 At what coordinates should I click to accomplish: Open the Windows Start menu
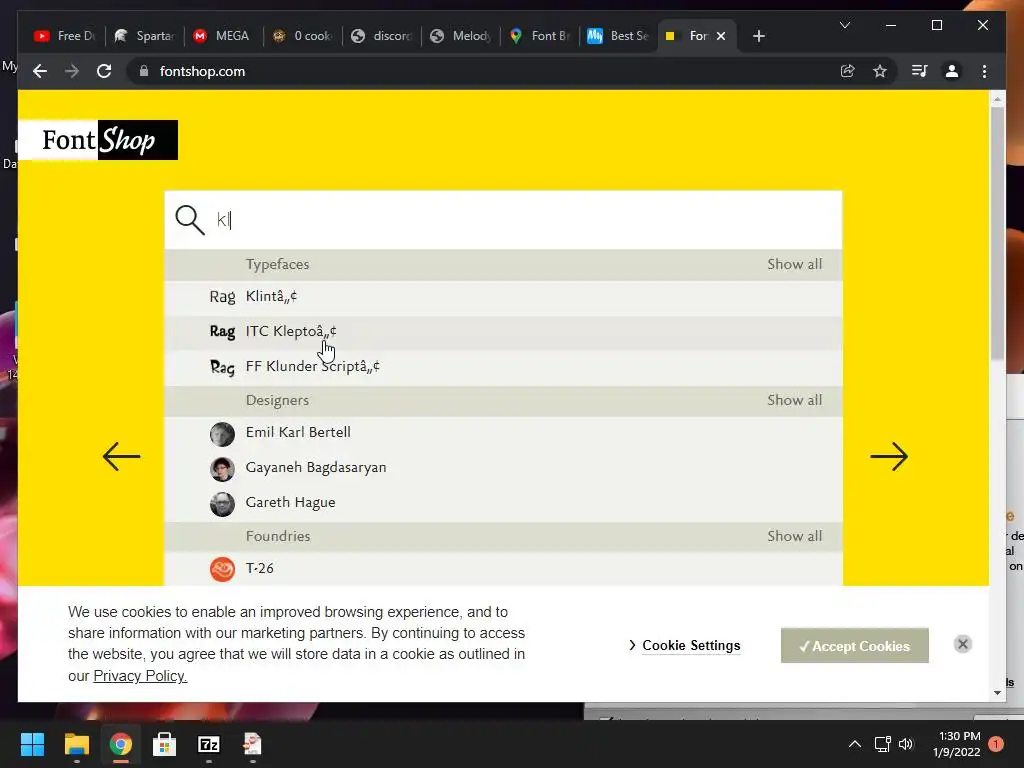point(32,744)
